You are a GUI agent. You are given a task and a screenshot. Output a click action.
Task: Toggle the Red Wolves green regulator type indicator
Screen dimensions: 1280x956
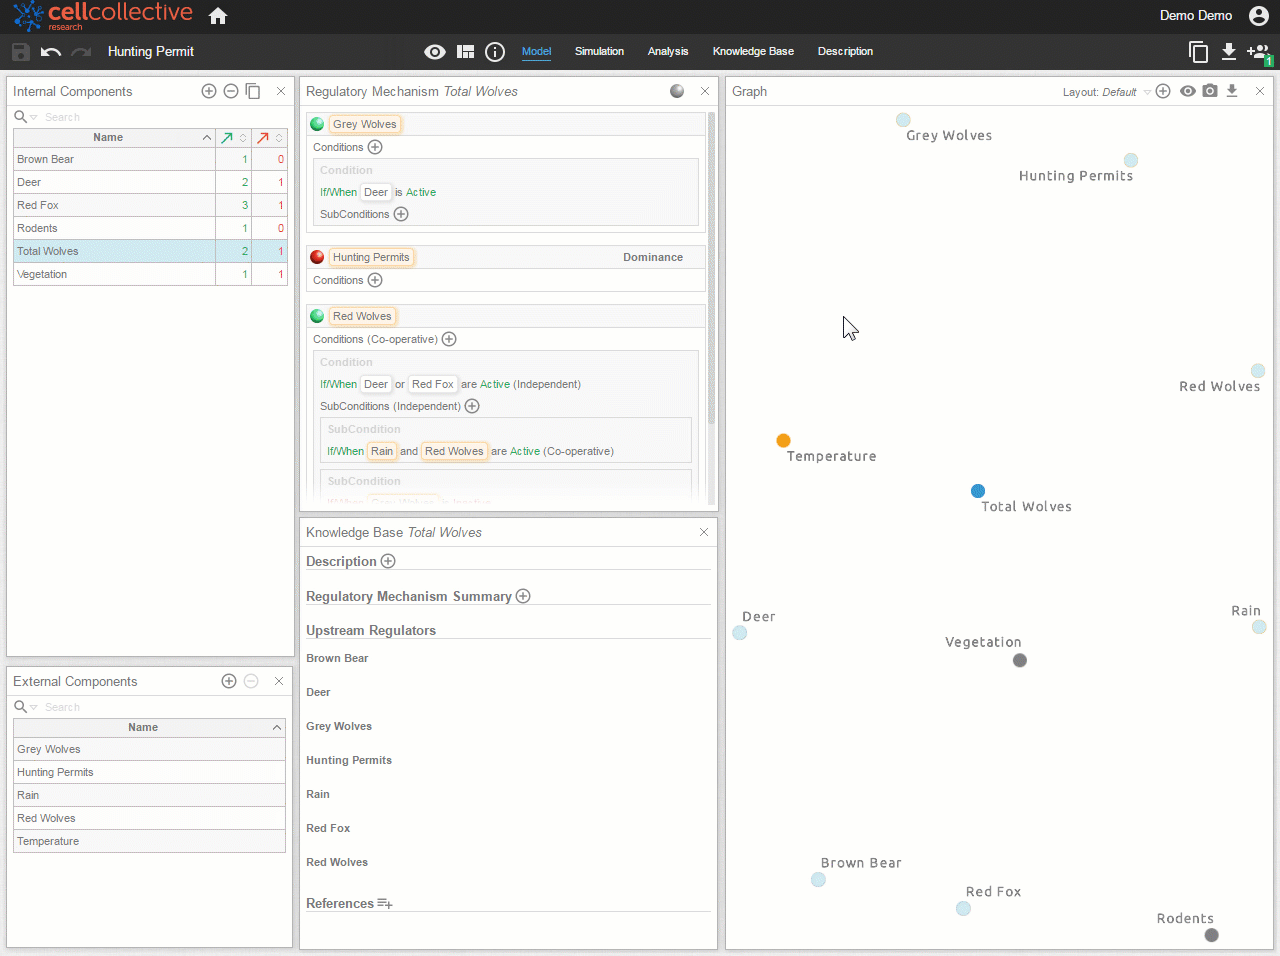coord(317,316)
